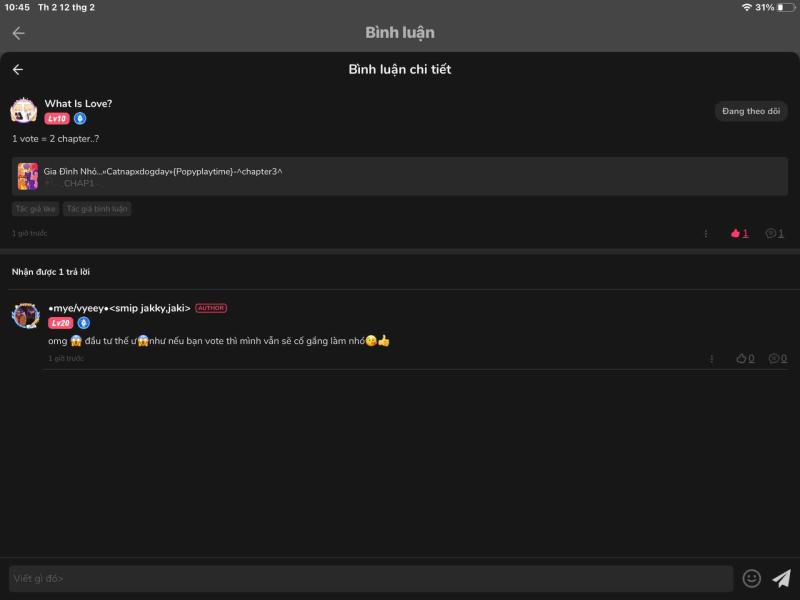Reply to the author's comment

(777, 359)
